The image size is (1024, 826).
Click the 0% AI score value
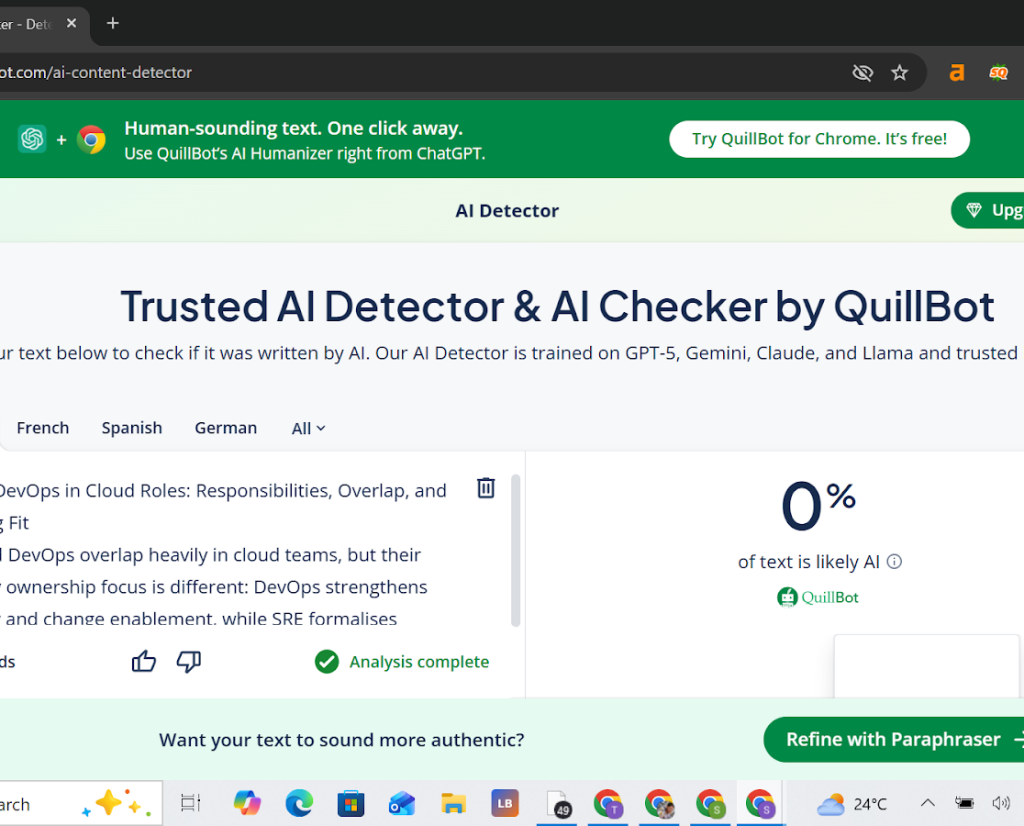coord(818,506)
